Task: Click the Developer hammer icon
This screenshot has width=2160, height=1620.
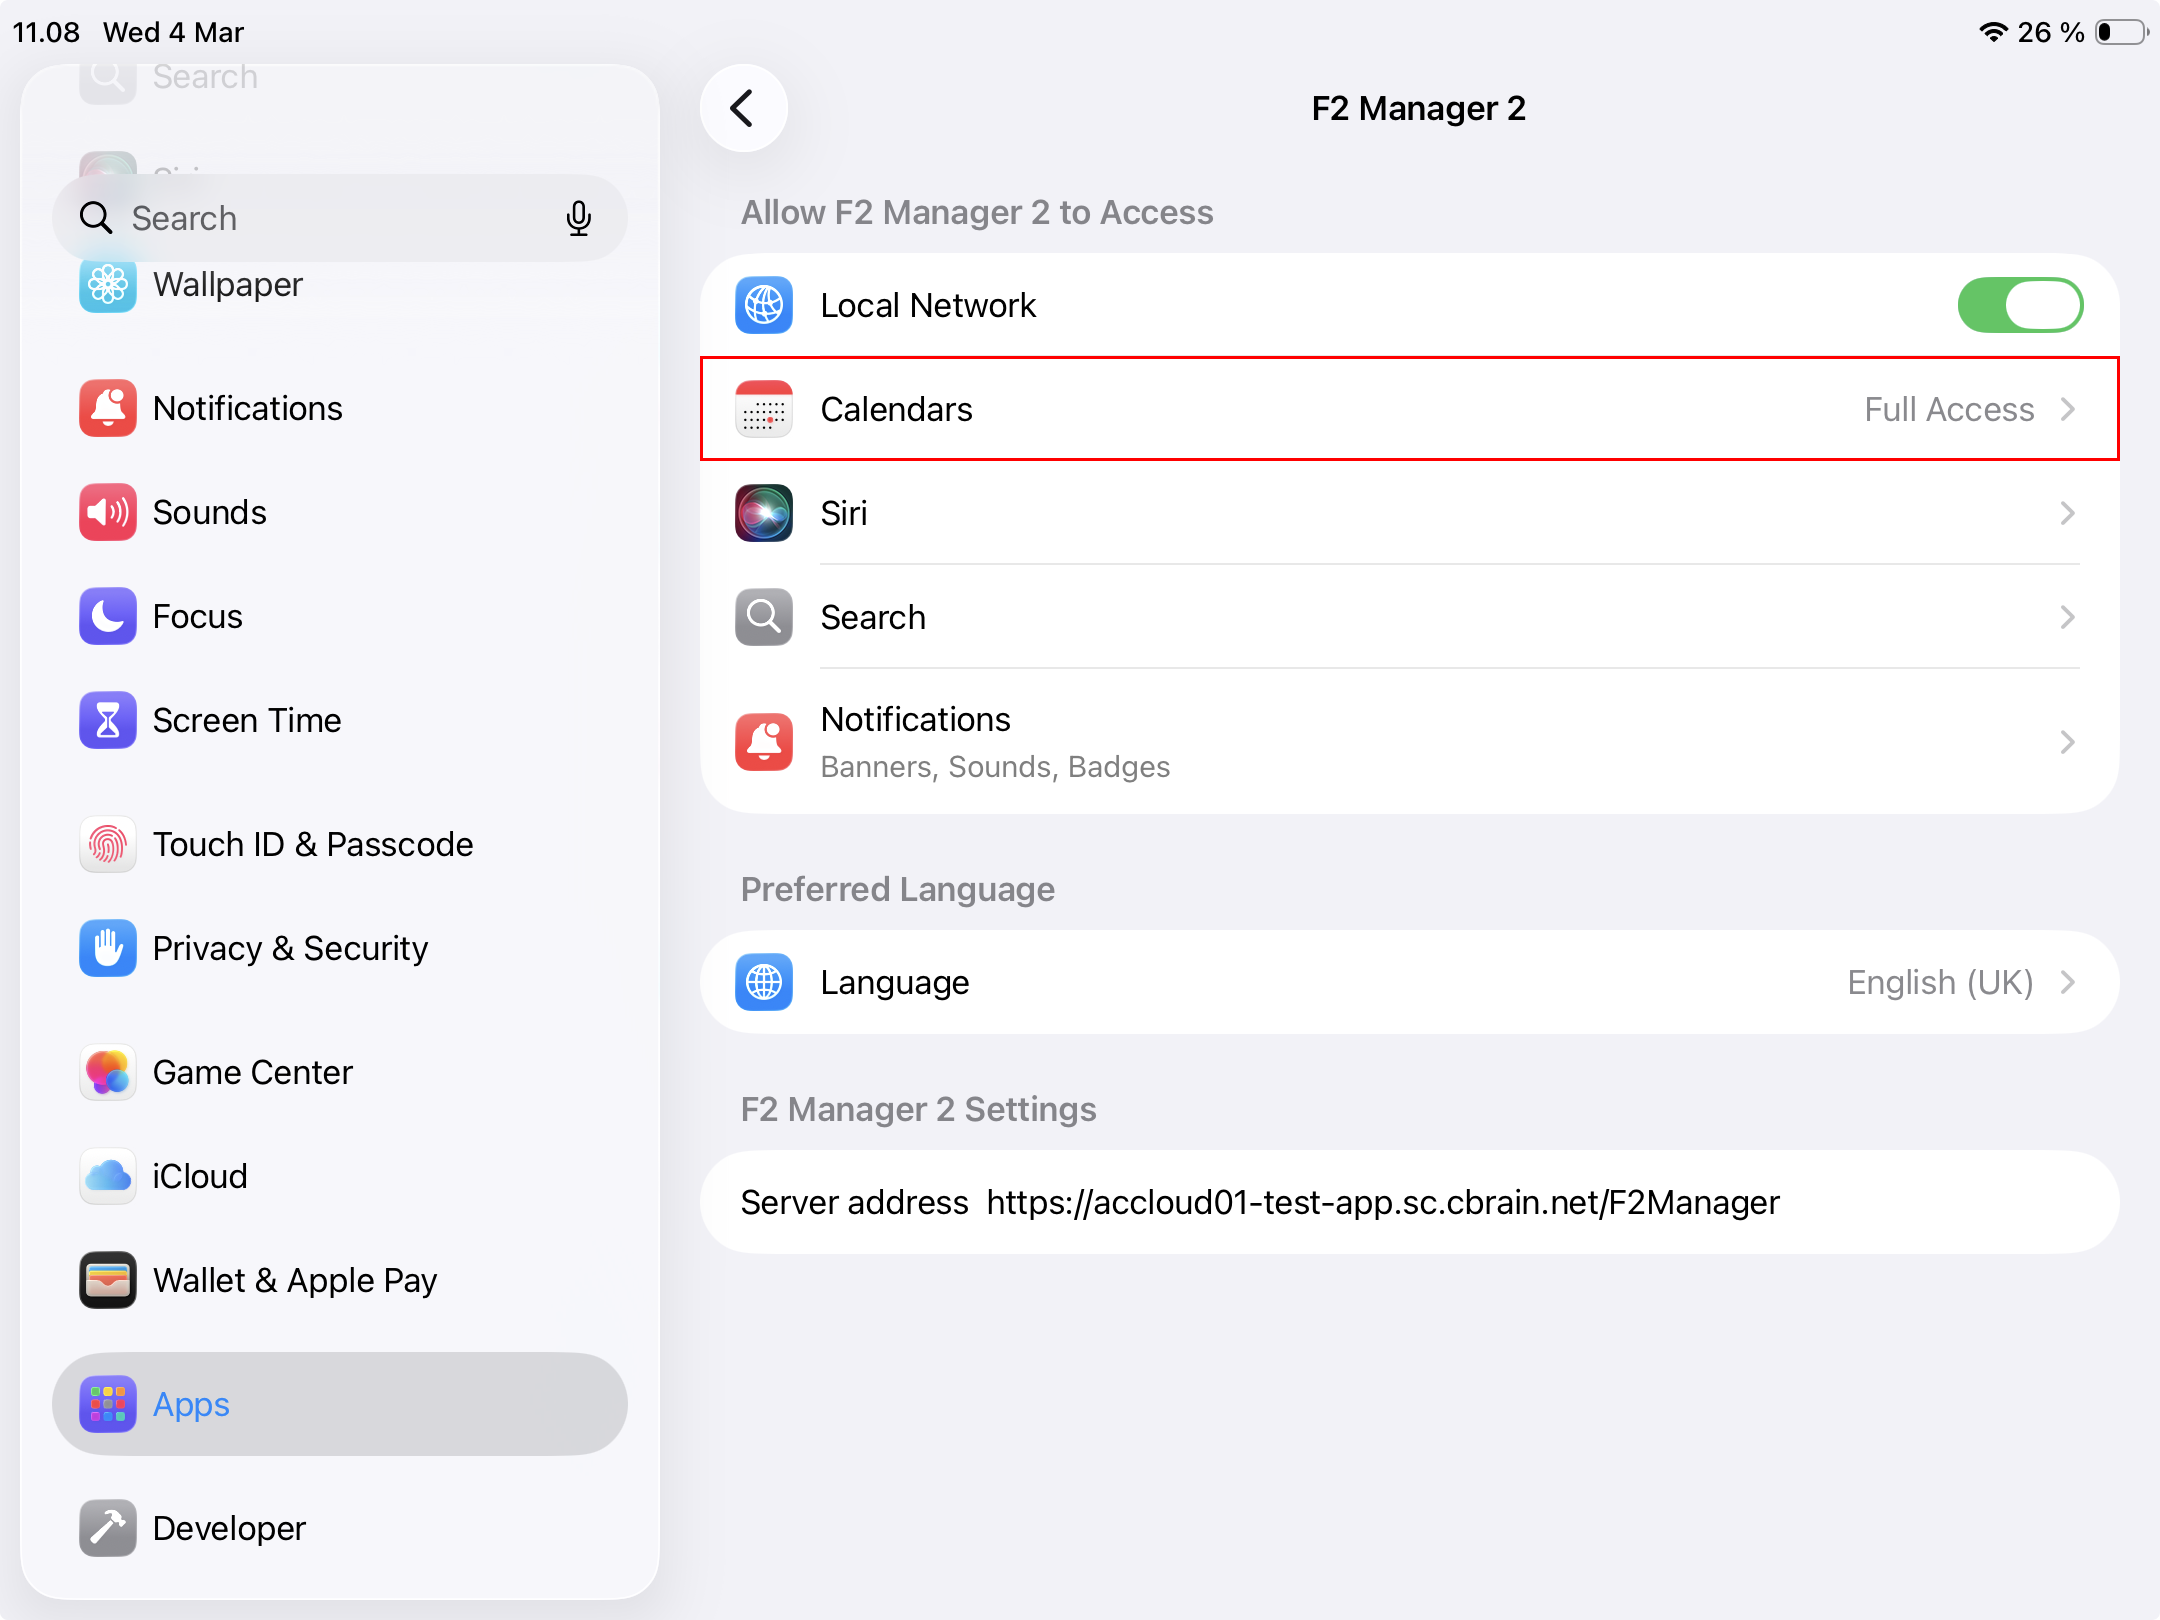Action: [108, 1528]
